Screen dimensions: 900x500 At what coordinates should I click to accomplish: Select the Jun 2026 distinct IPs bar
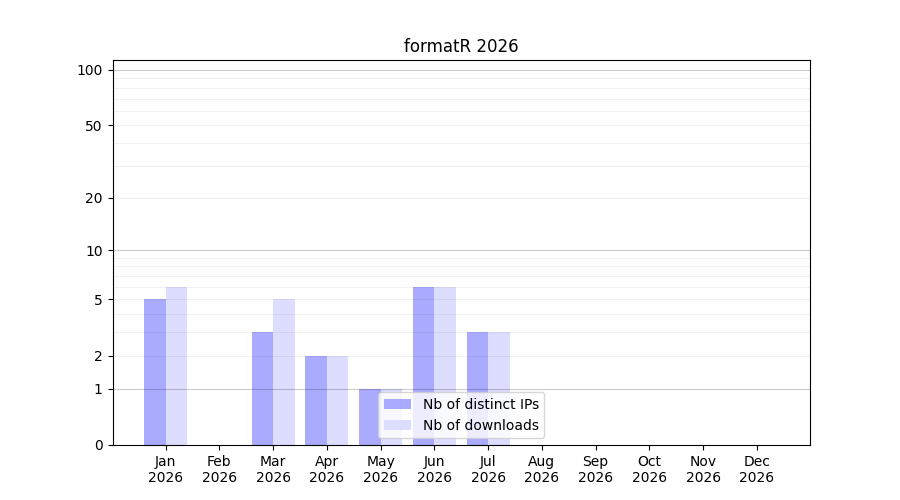coord(424,366)
